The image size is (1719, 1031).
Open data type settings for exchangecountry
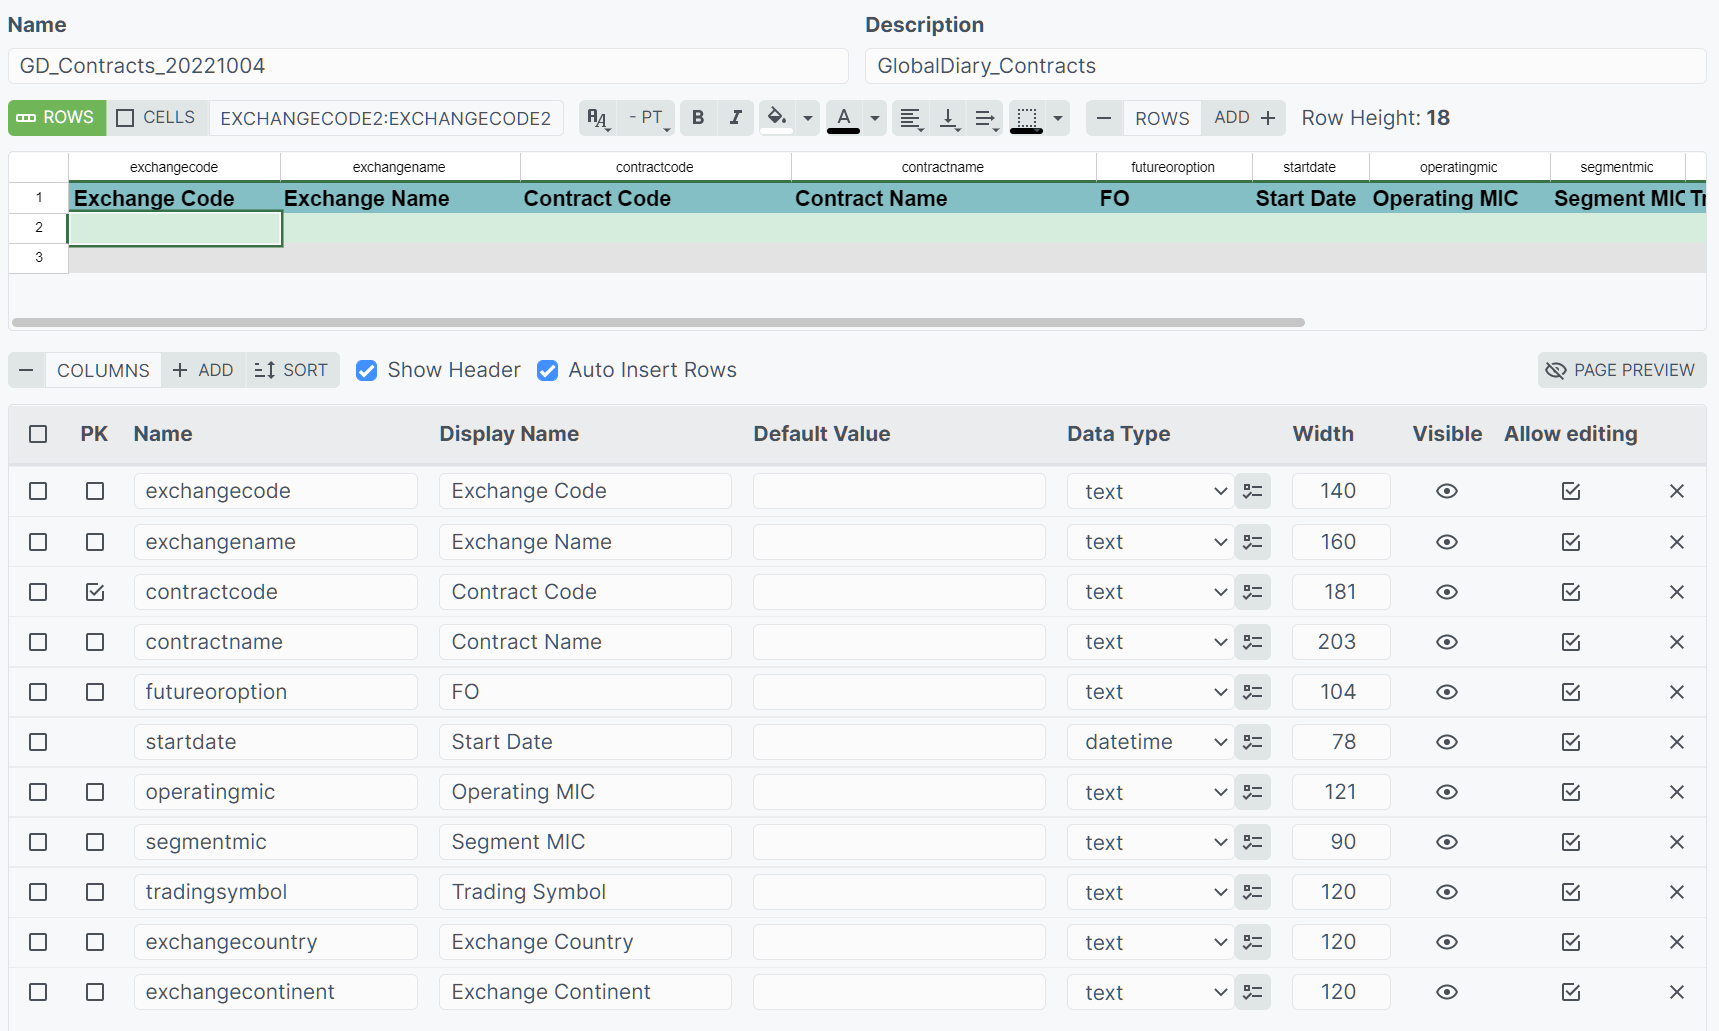1253,942
